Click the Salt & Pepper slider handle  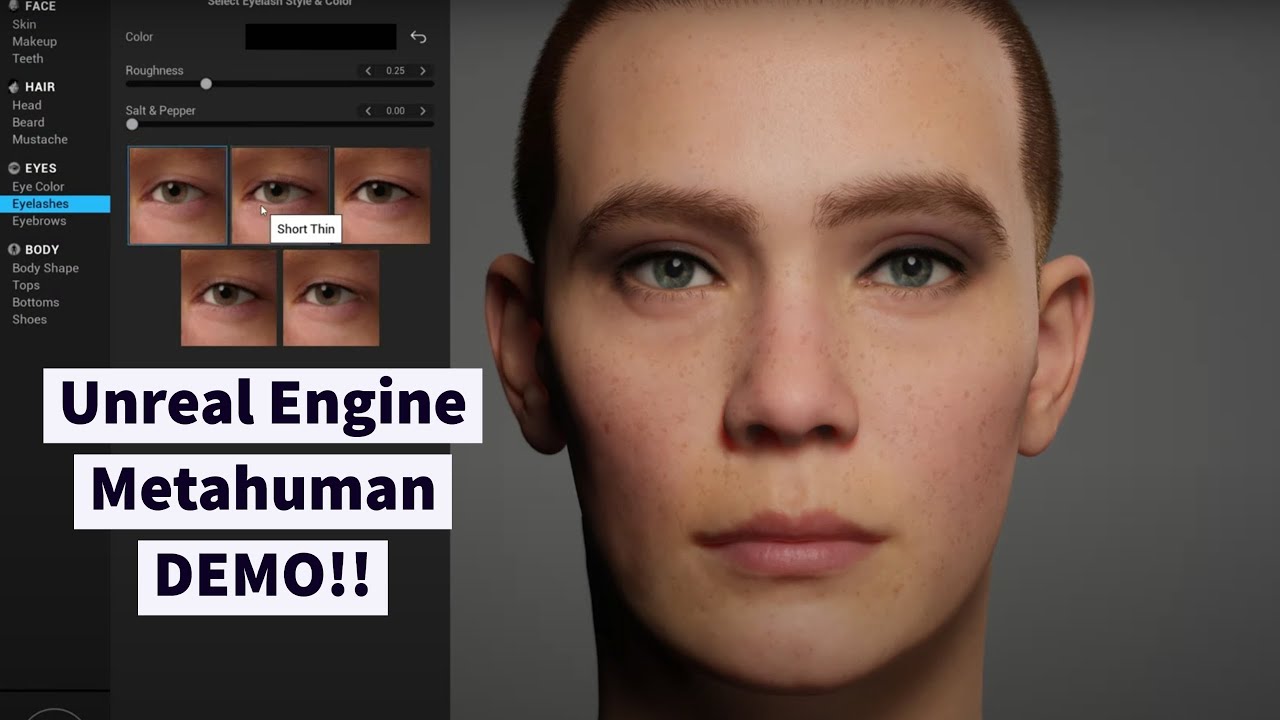[x=132, y=124]
